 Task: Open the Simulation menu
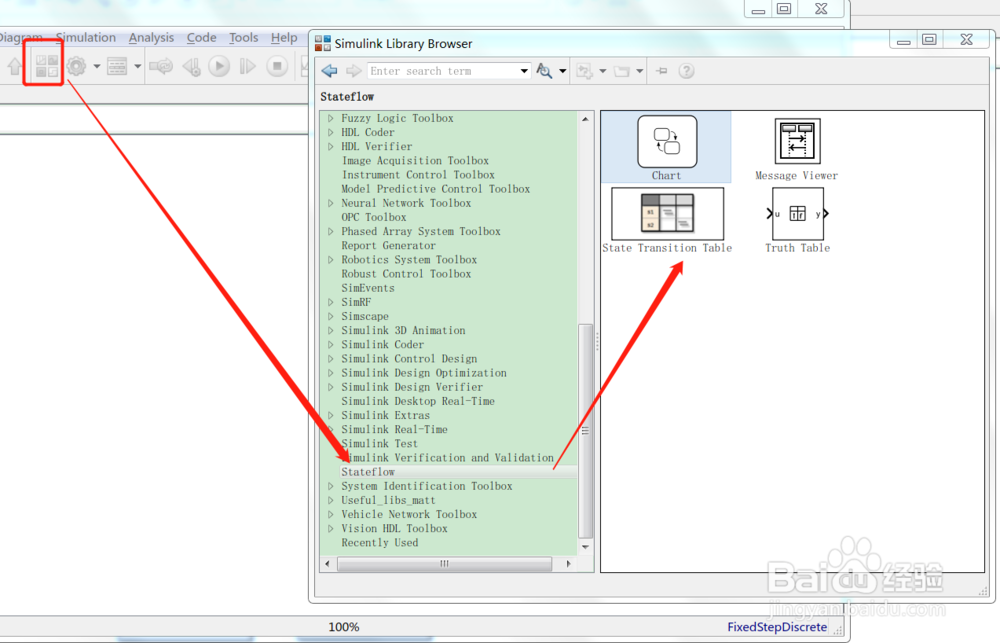[85, 38]
